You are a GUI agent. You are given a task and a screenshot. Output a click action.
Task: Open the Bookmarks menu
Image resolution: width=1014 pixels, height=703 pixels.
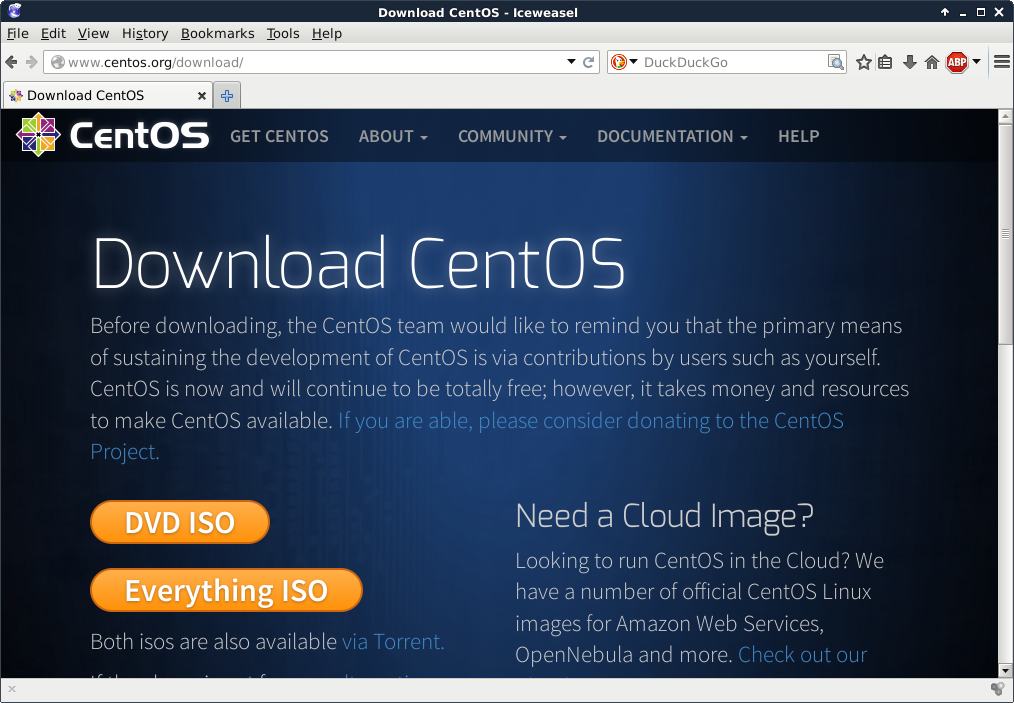217,34
